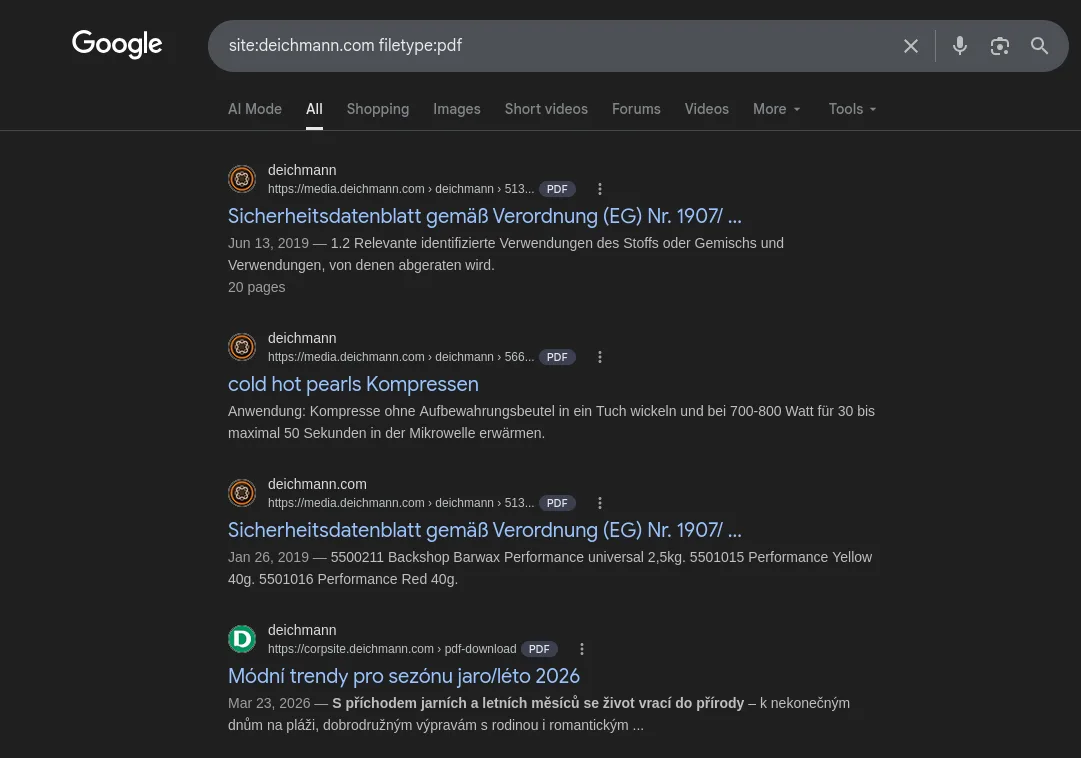This screenshot has width=1081, height=758.
Task: Open the Images tab
Action: tap(456, 109)
